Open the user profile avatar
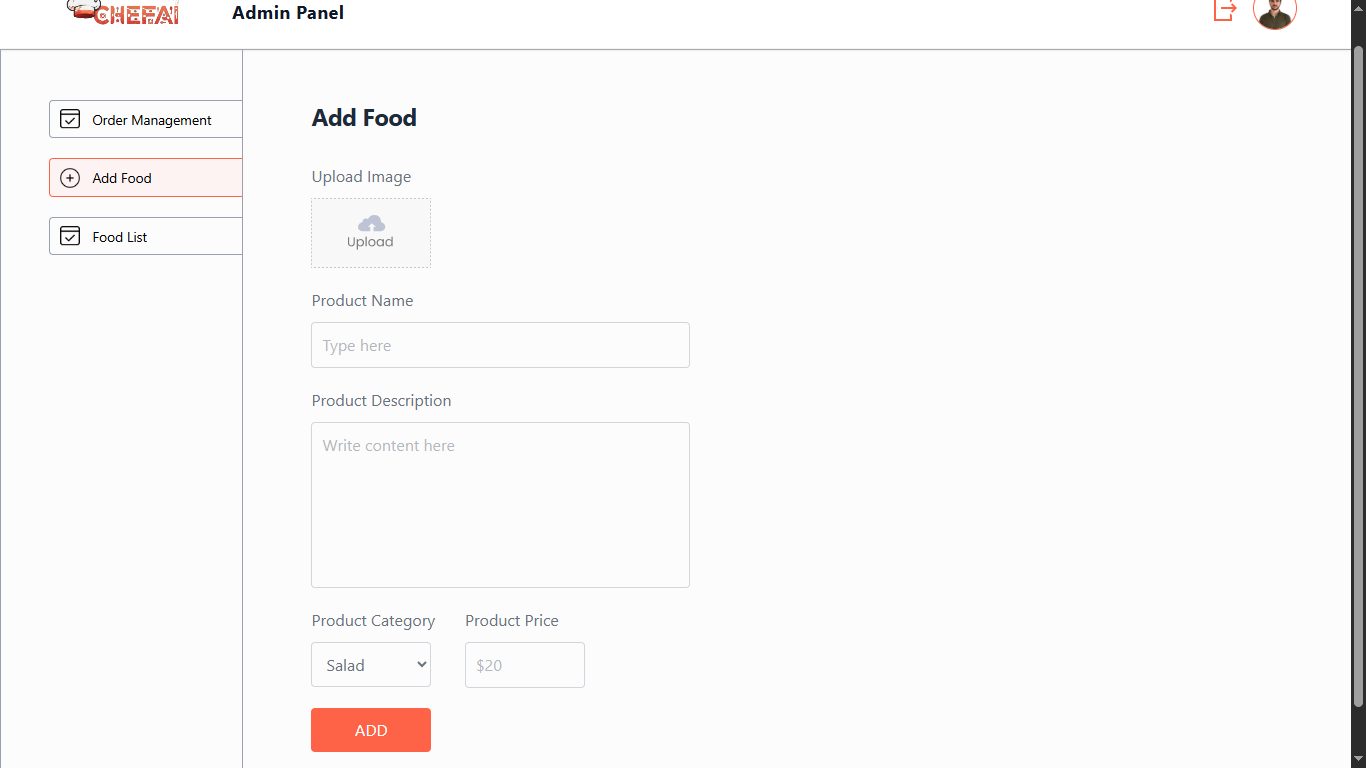This screenshot has width=1366, height=768. point(1275,11)
